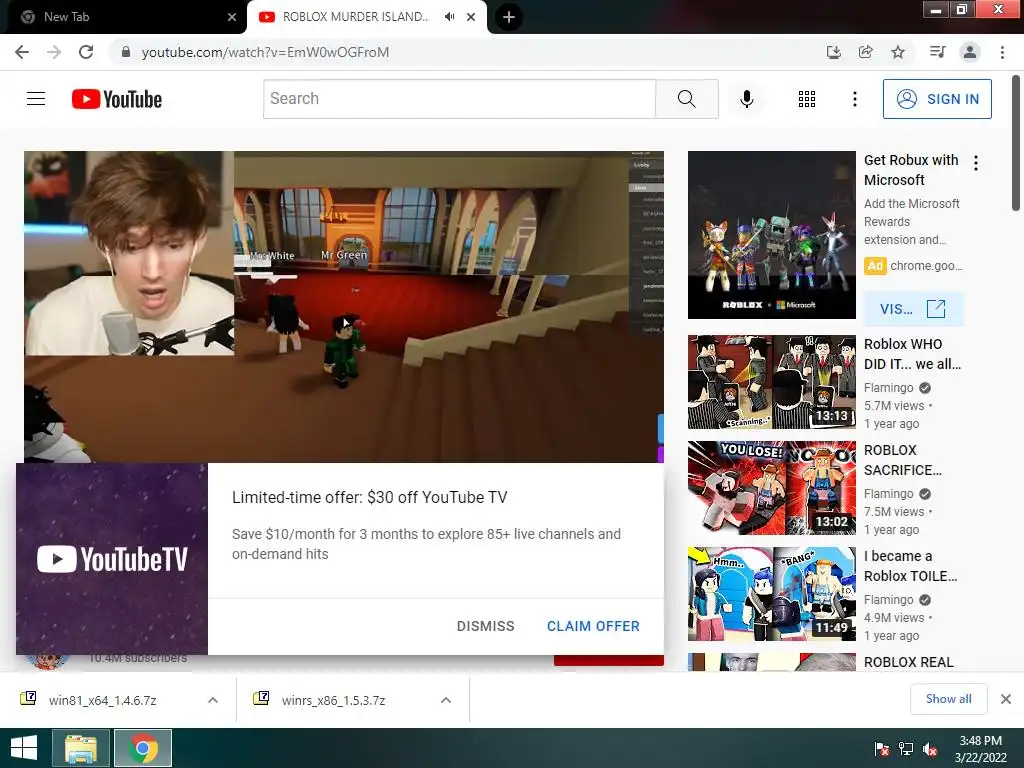1024x768 pixels.
Task: Open the Chrome profile avatar
Action: coord(970,52)
